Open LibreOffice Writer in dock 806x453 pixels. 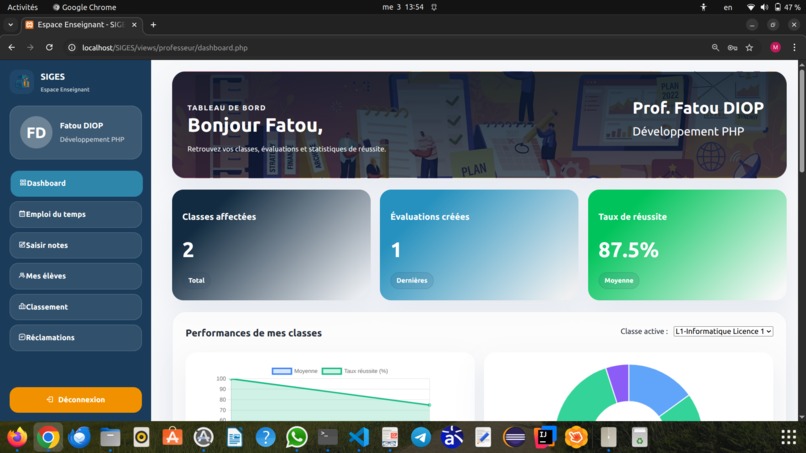pos(234,438)
